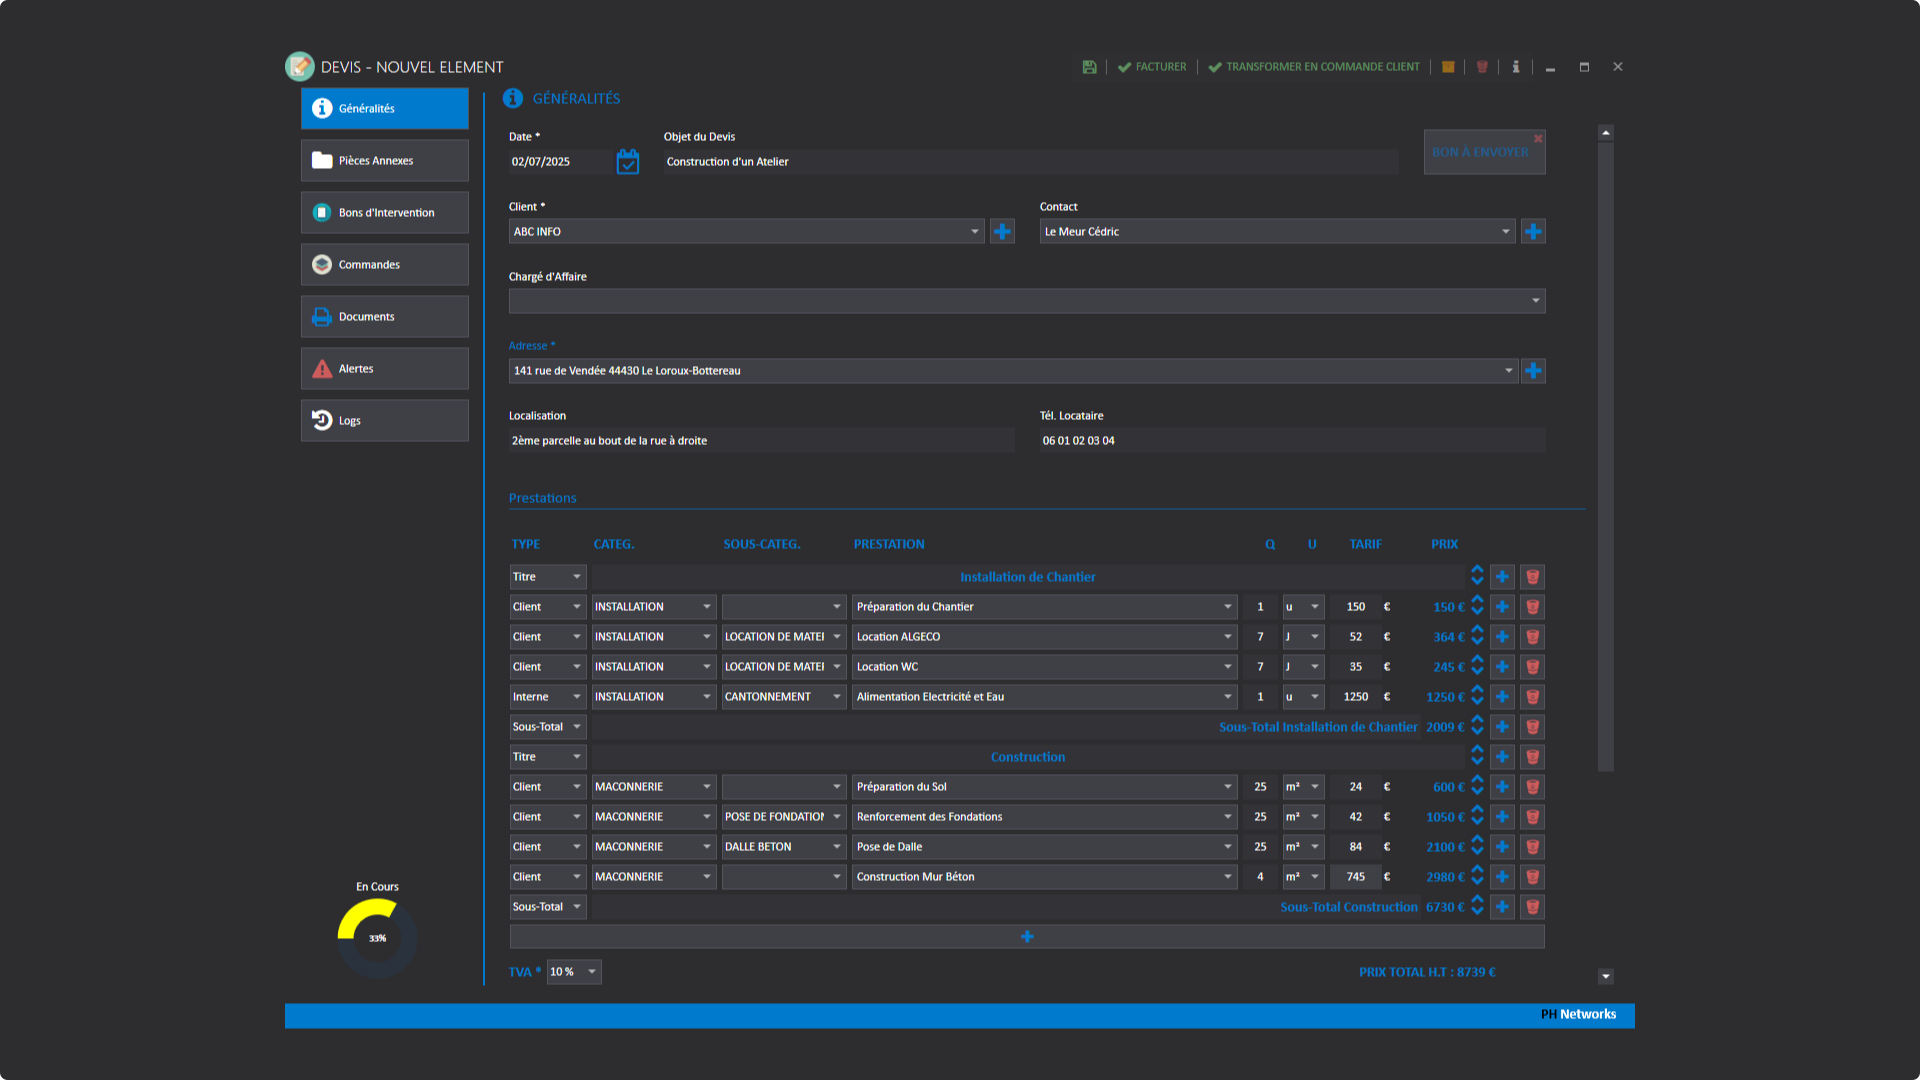Expand the Chargé d'Affaire dropdown
Image resolution: width=1920 pixels, height=1080 pixels.
pos(1027,301)
